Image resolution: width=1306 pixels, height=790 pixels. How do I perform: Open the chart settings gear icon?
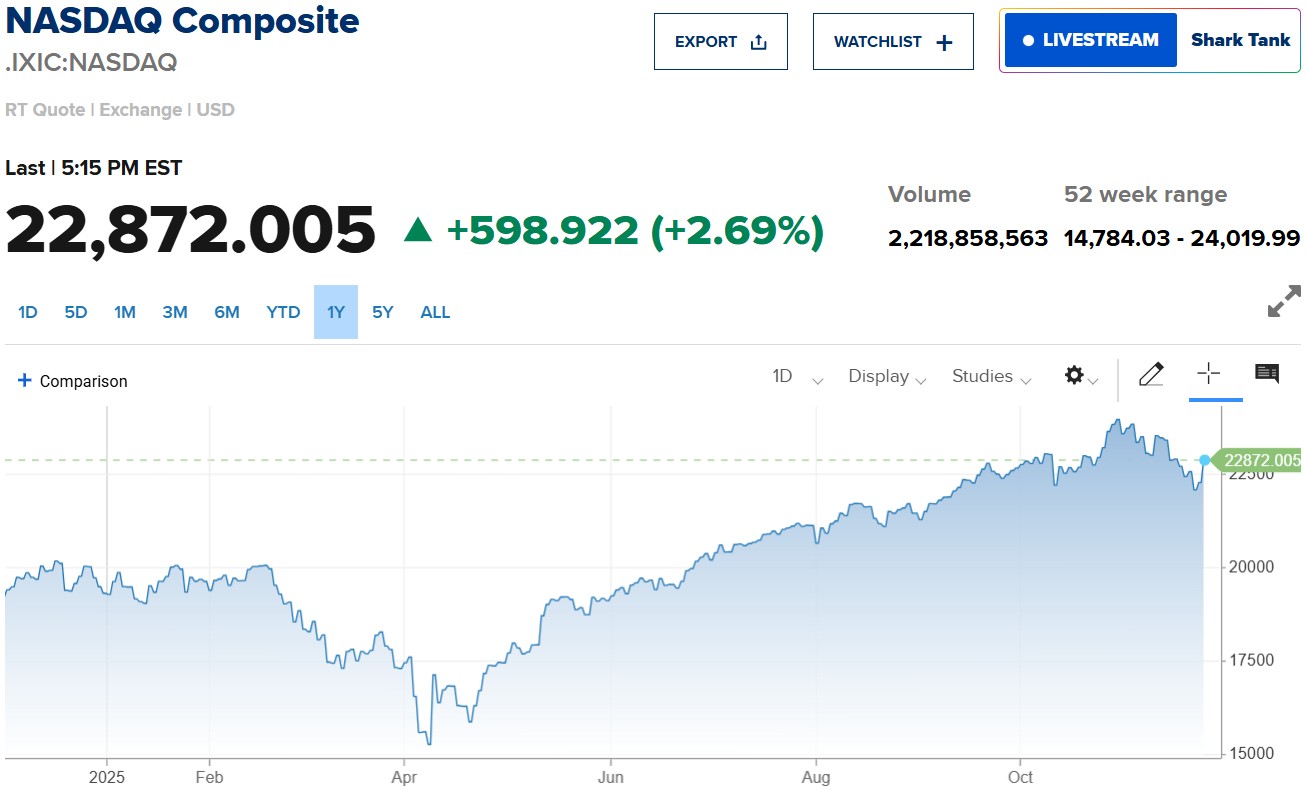coord(1075,375)
